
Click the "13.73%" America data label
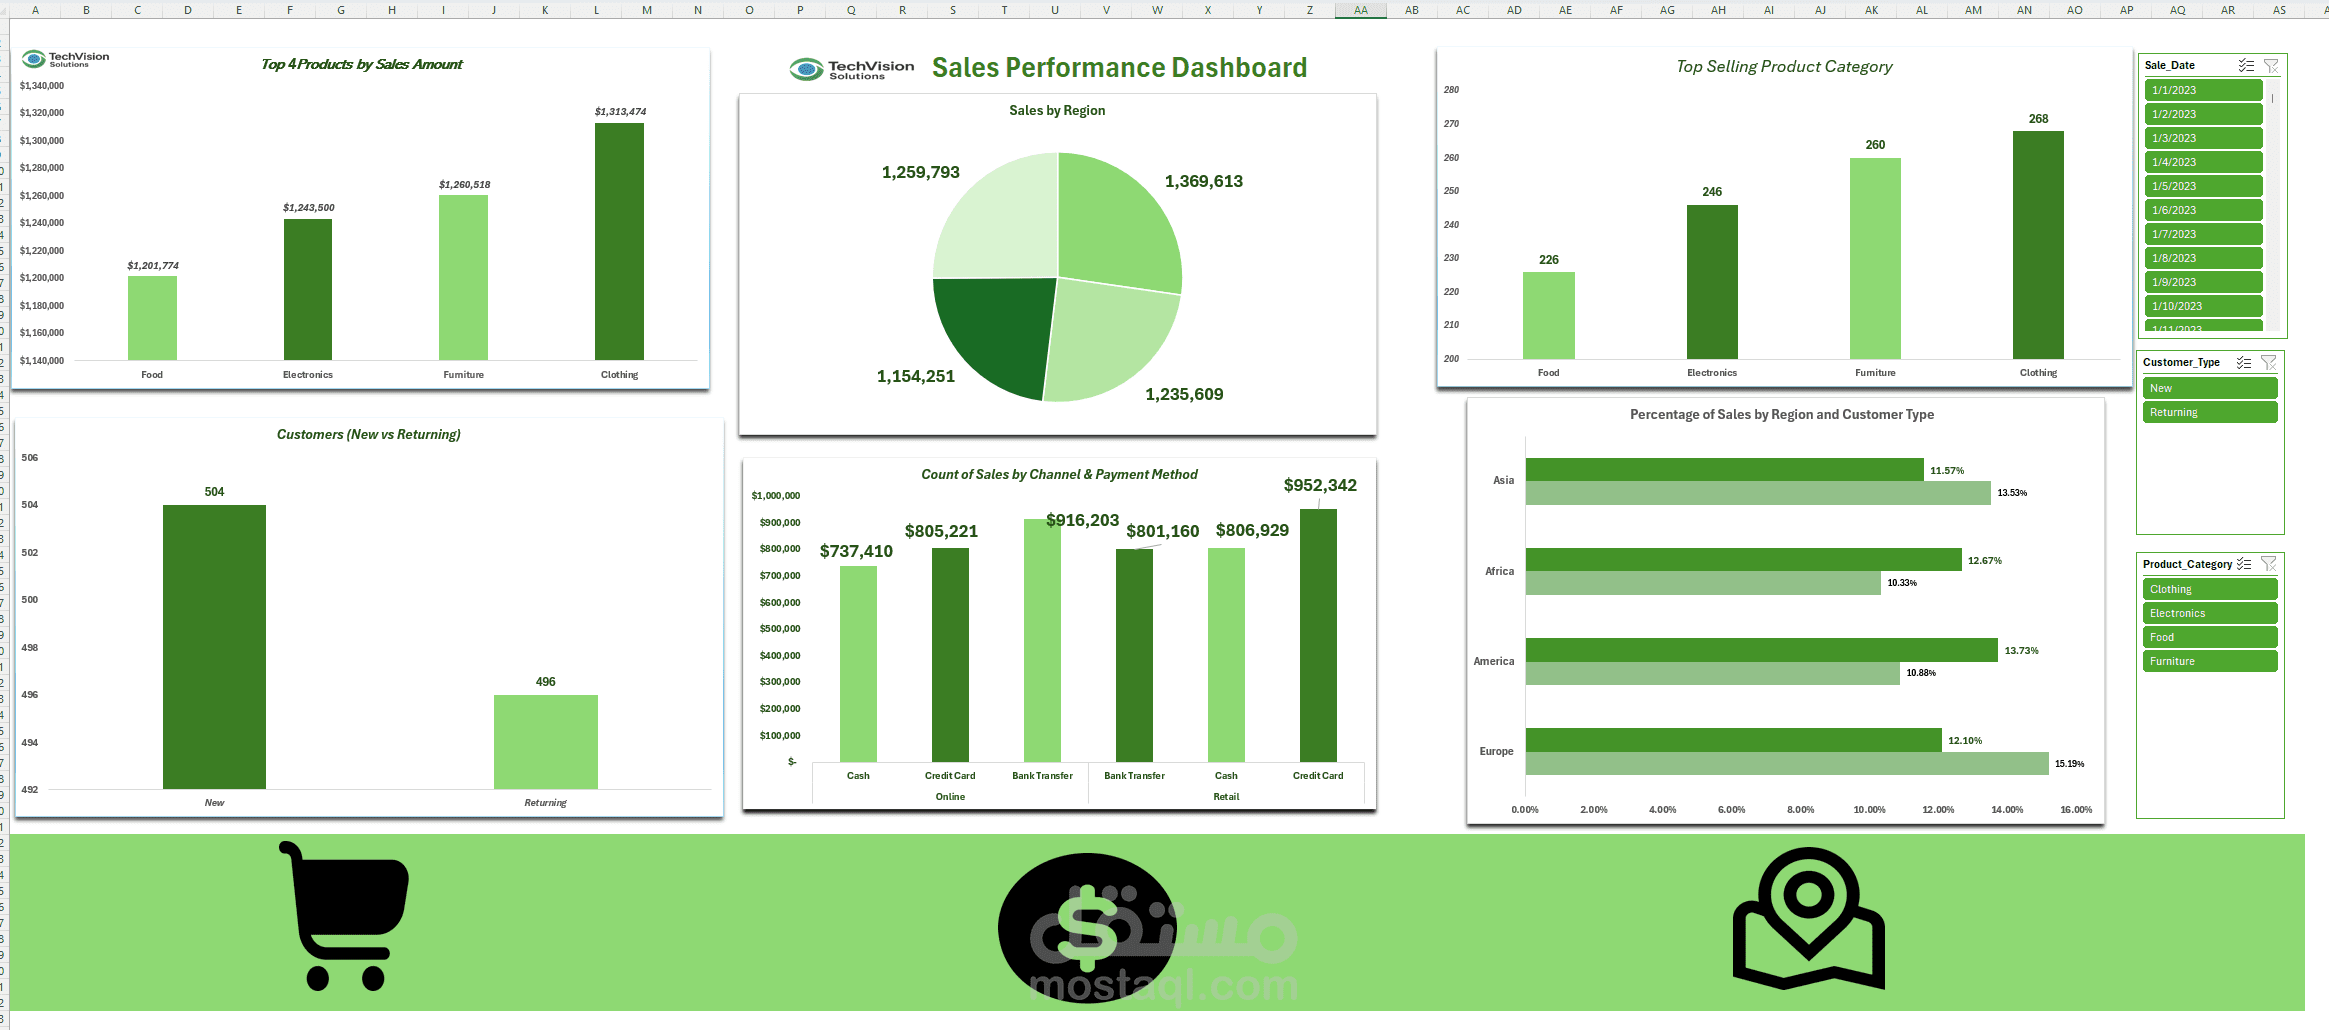pos(2021,651)
